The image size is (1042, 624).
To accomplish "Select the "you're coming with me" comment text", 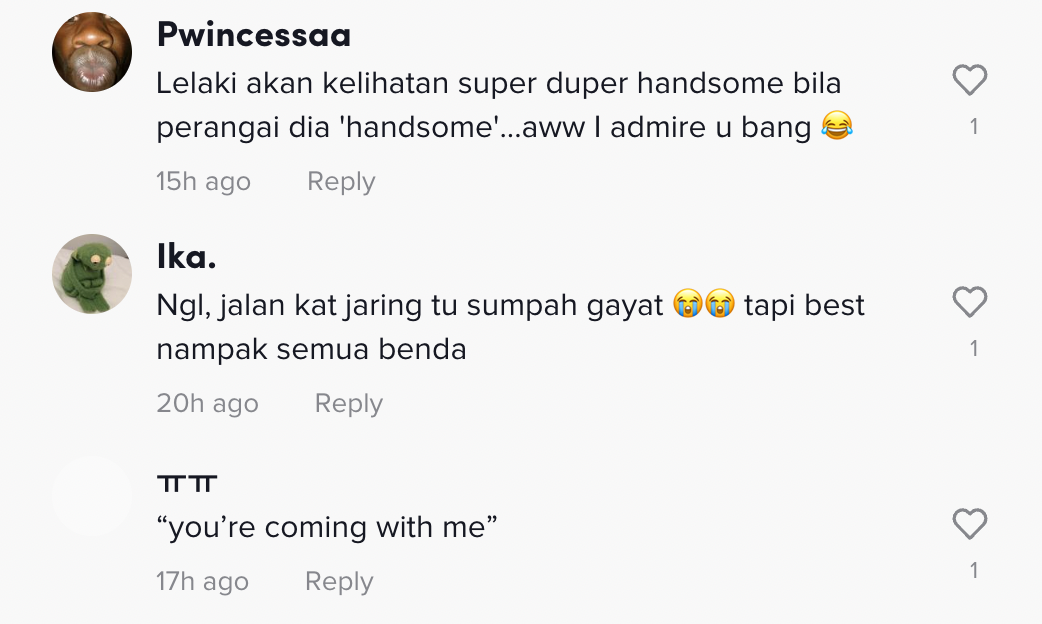I will coord(327,527).
